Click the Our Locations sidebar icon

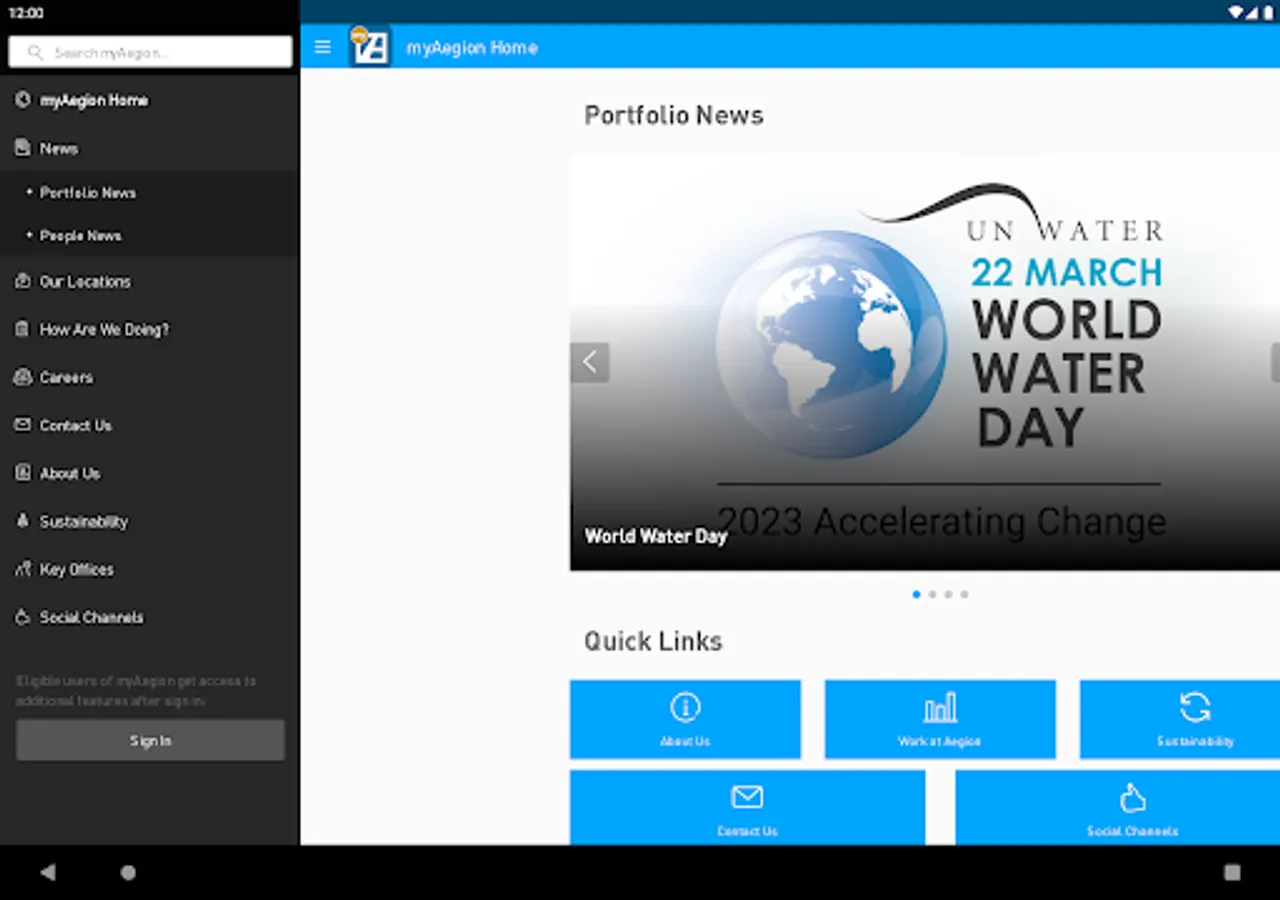coord(23,282)
